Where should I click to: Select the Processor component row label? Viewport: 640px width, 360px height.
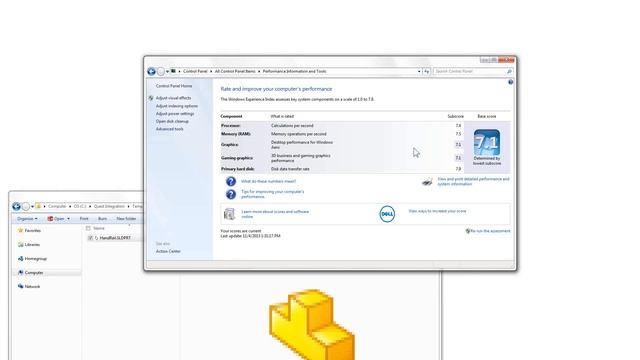231,126
